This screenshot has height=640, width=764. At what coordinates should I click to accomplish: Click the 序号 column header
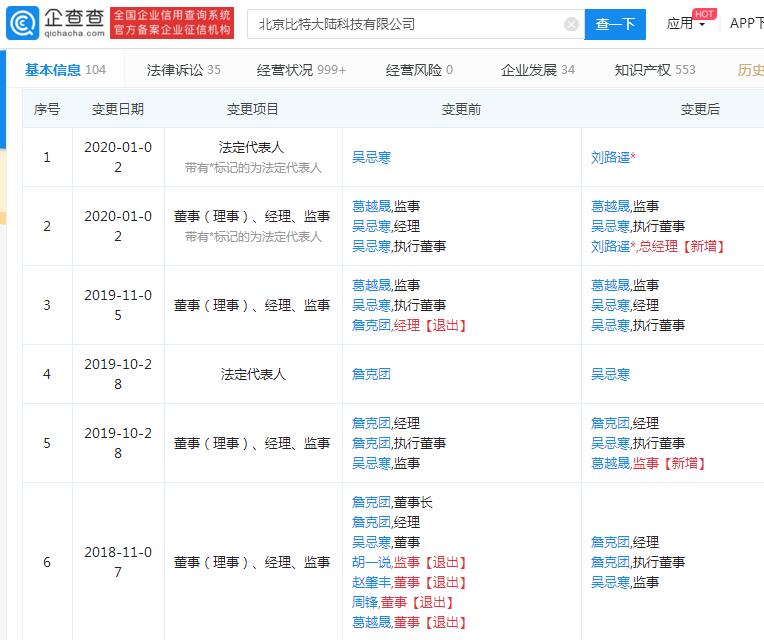click(x=47, y=109)
